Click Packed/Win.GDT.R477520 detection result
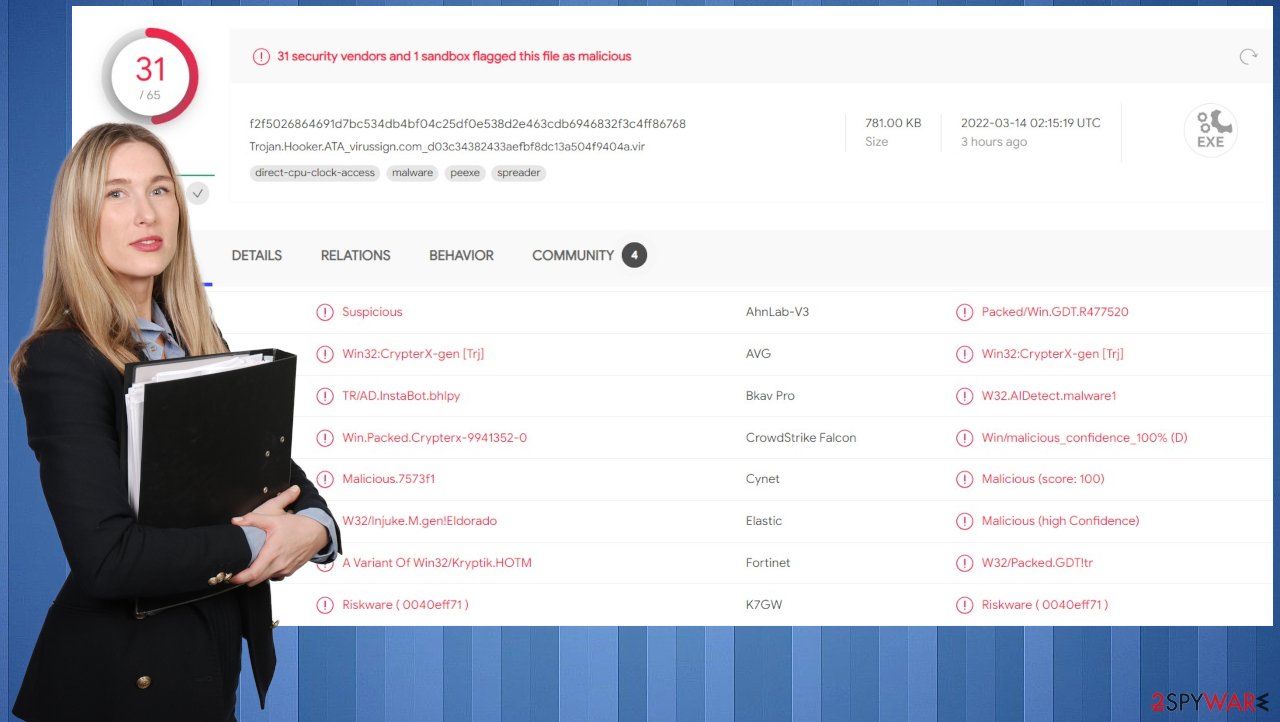Viewport: 1280px width, 722px height. pyautogui.click(x=1055, y=312)
